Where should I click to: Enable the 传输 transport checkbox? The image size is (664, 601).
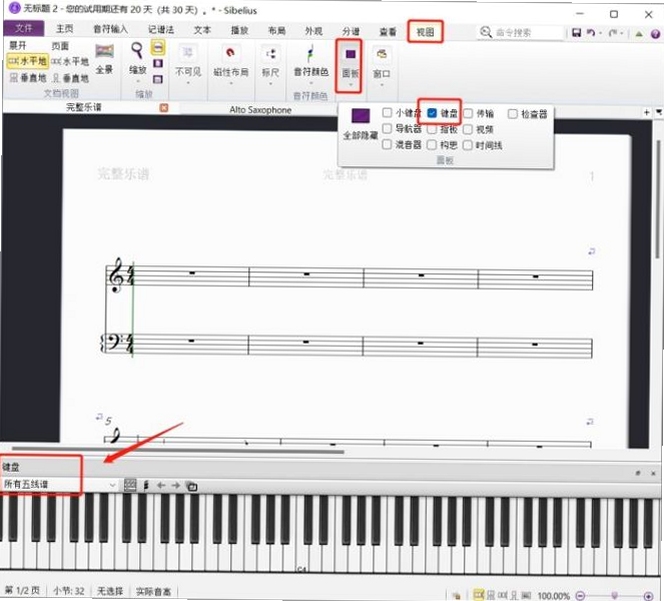[468, 114]
